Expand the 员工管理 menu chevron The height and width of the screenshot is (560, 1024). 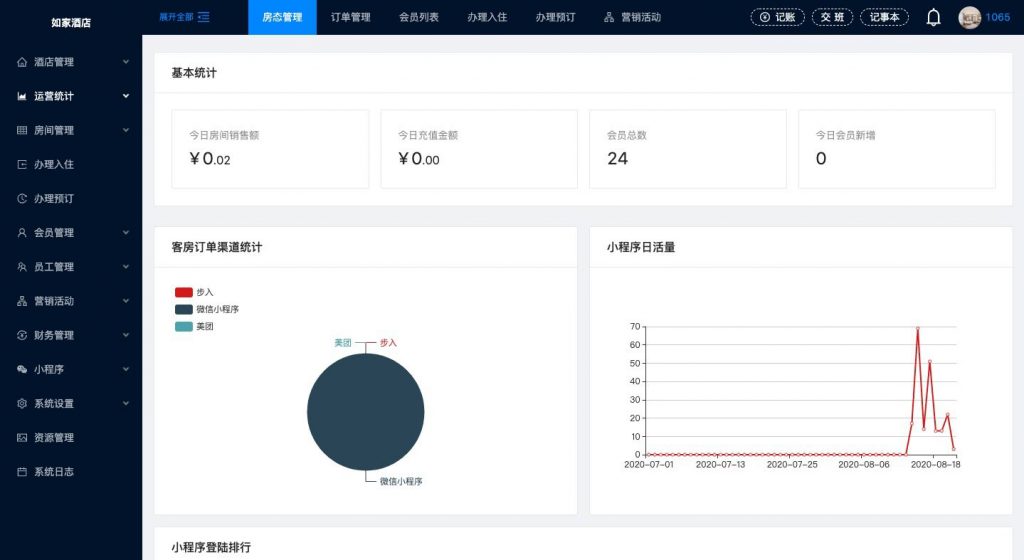tap(126, 267)
